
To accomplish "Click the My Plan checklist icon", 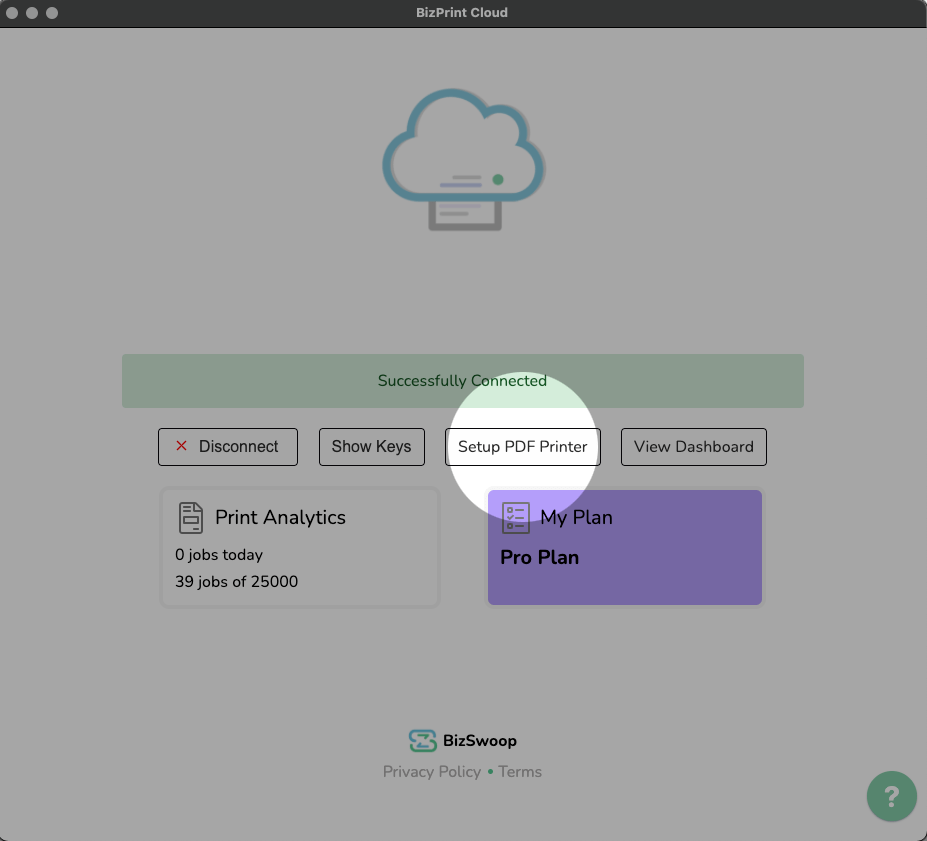I will 515,517.
